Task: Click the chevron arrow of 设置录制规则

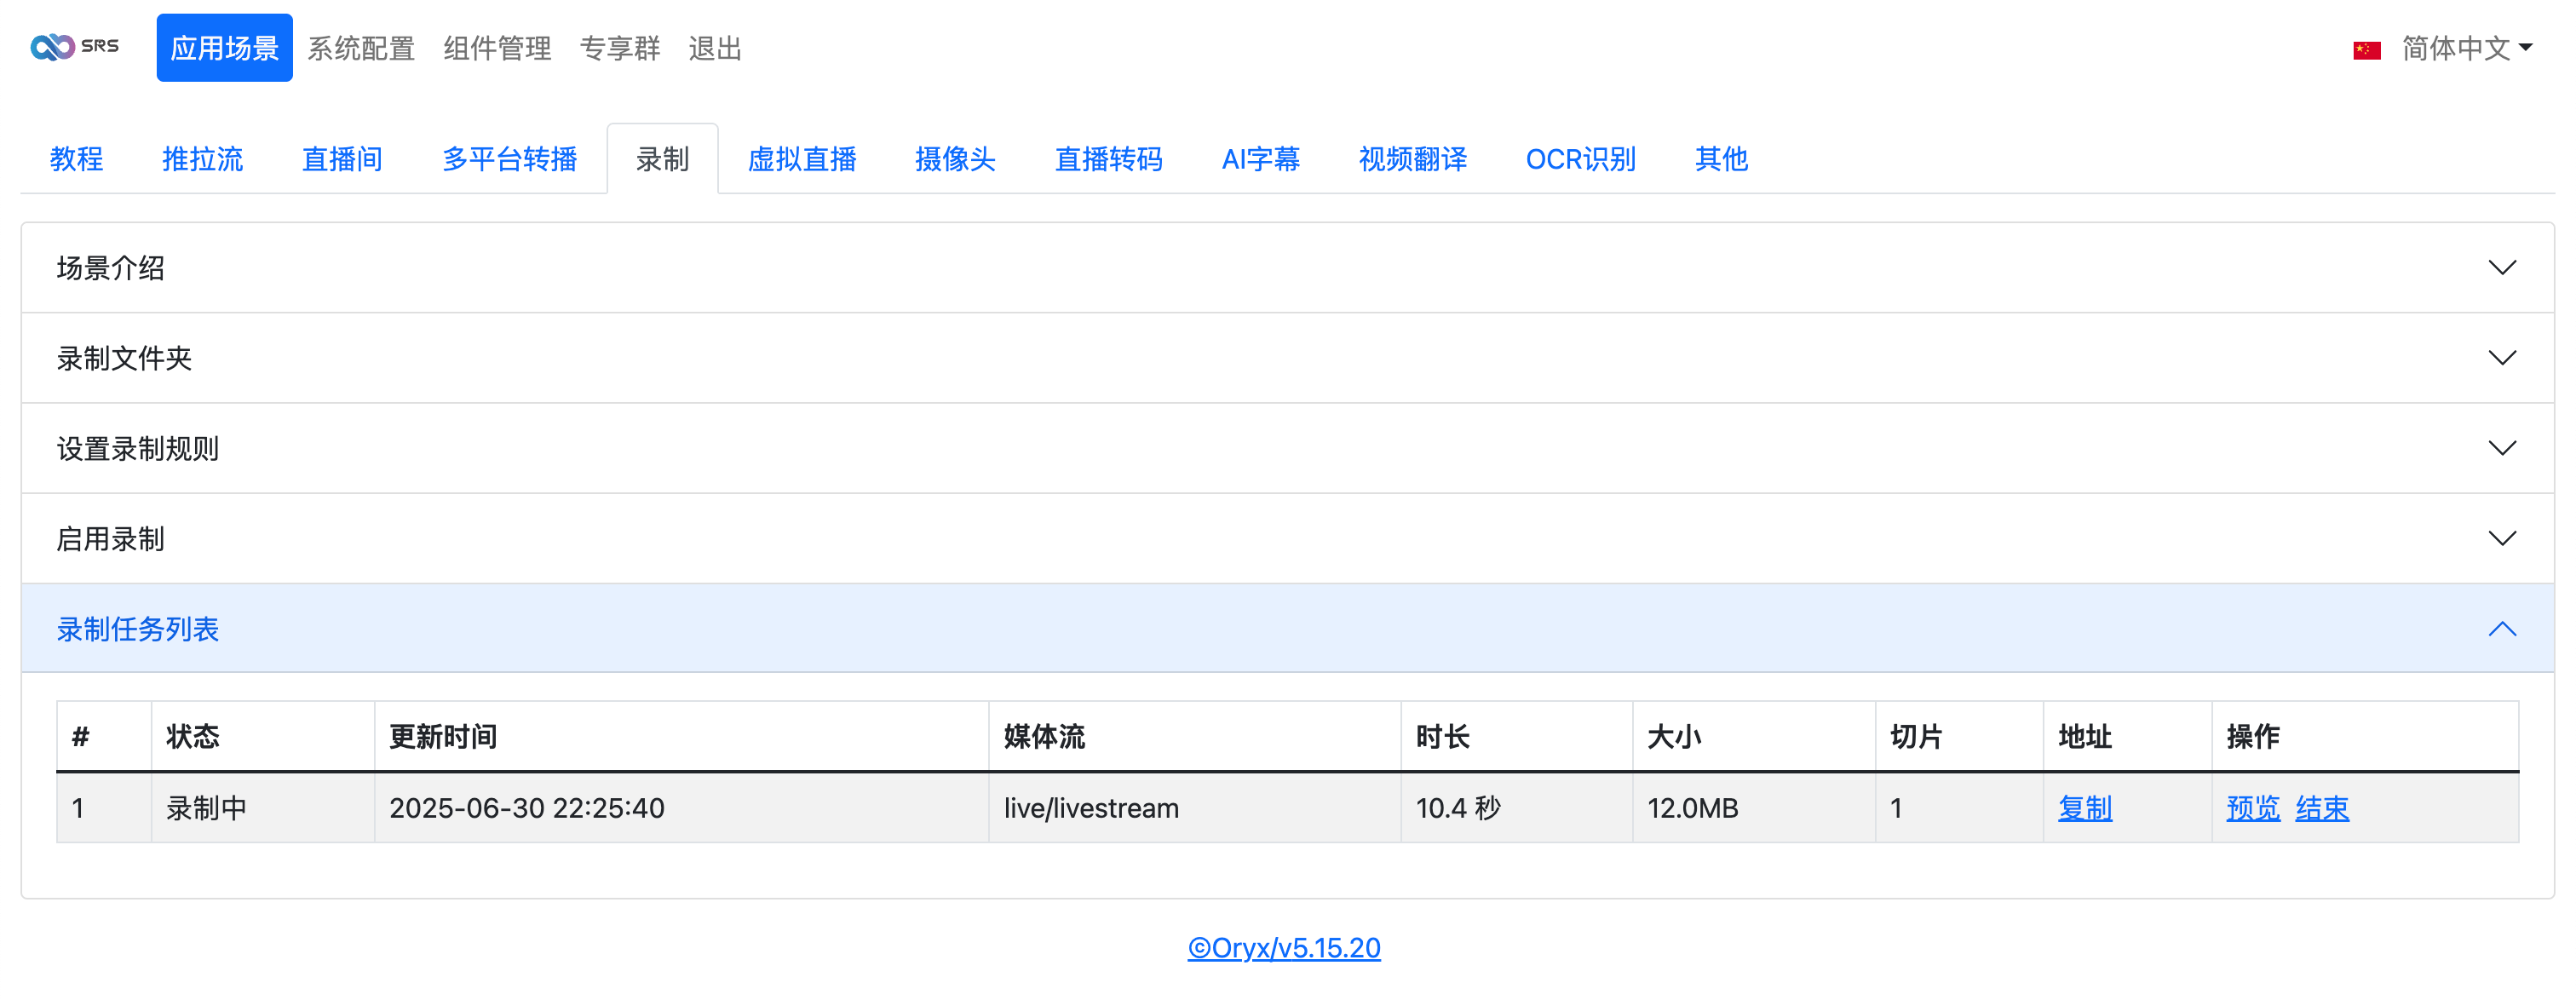Action: 2502,448
